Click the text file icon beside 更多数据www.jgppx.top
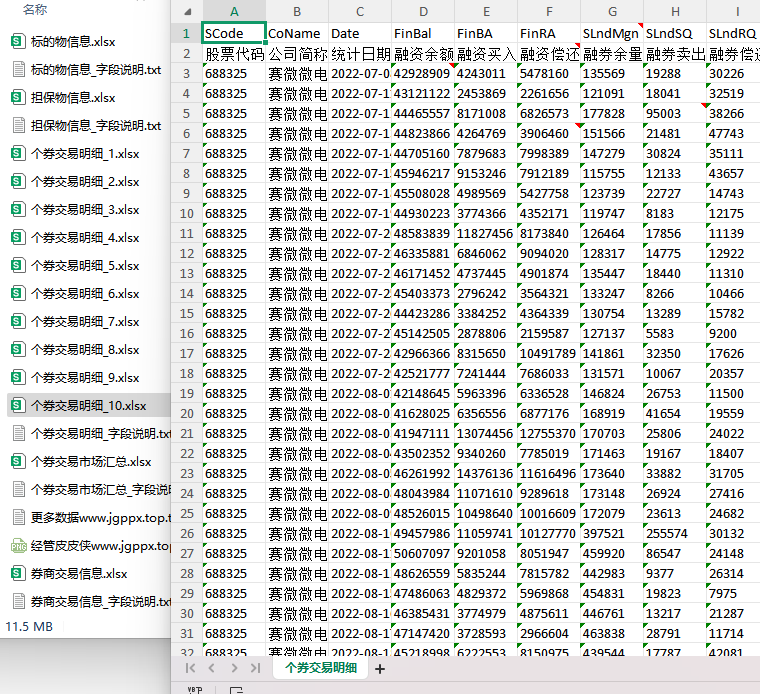 pyautogui.click(x=18, y=518)
